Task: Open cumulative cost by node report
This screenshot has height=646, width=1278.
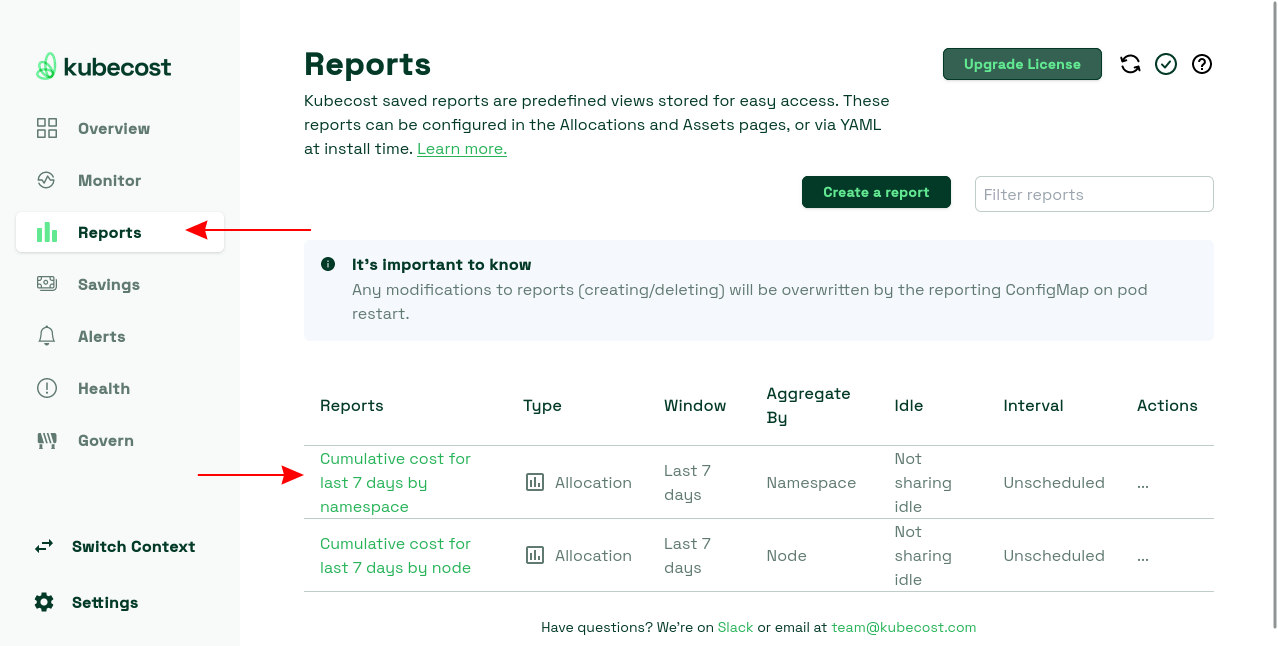Action: (395, 555)
